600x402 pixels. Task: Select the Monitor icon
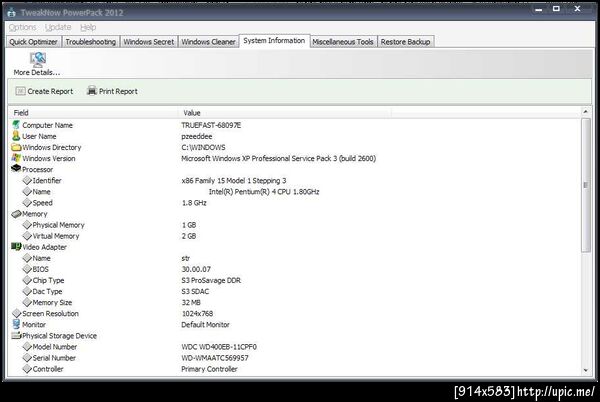pos(16,324)
